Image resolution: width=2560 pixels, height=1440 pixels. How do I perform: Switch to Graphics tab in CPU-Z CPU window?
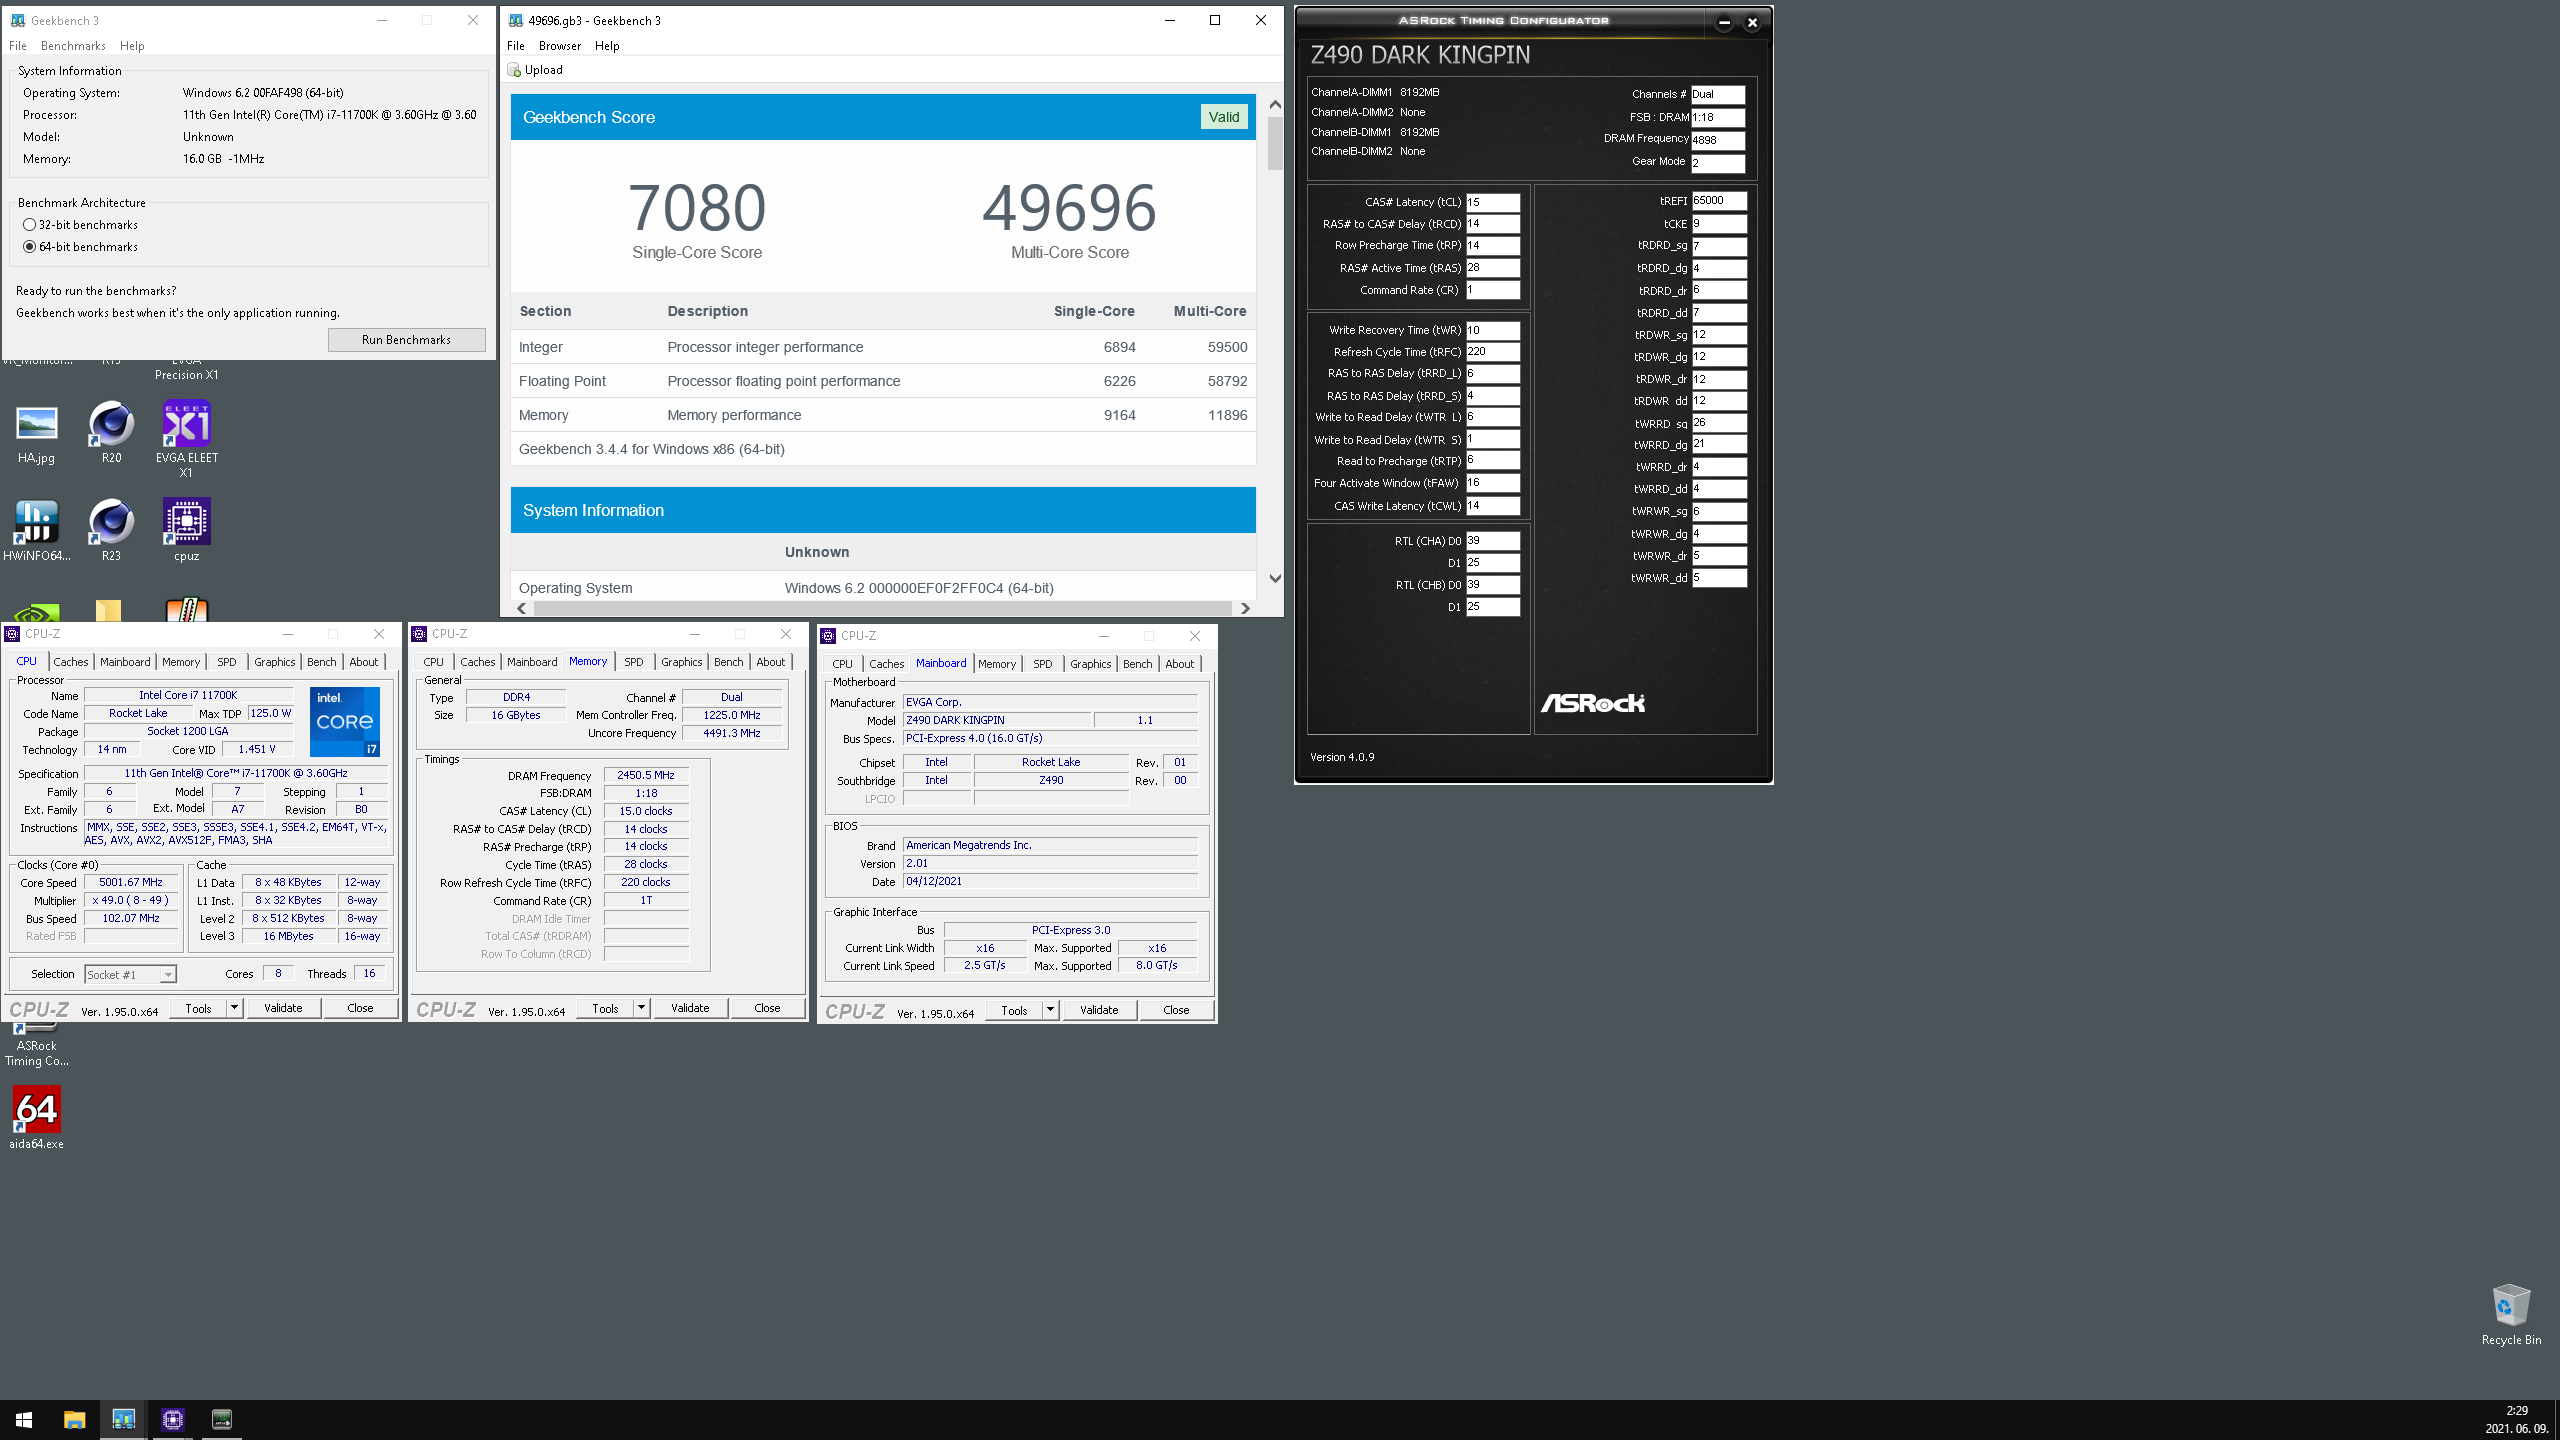(274, 662)
